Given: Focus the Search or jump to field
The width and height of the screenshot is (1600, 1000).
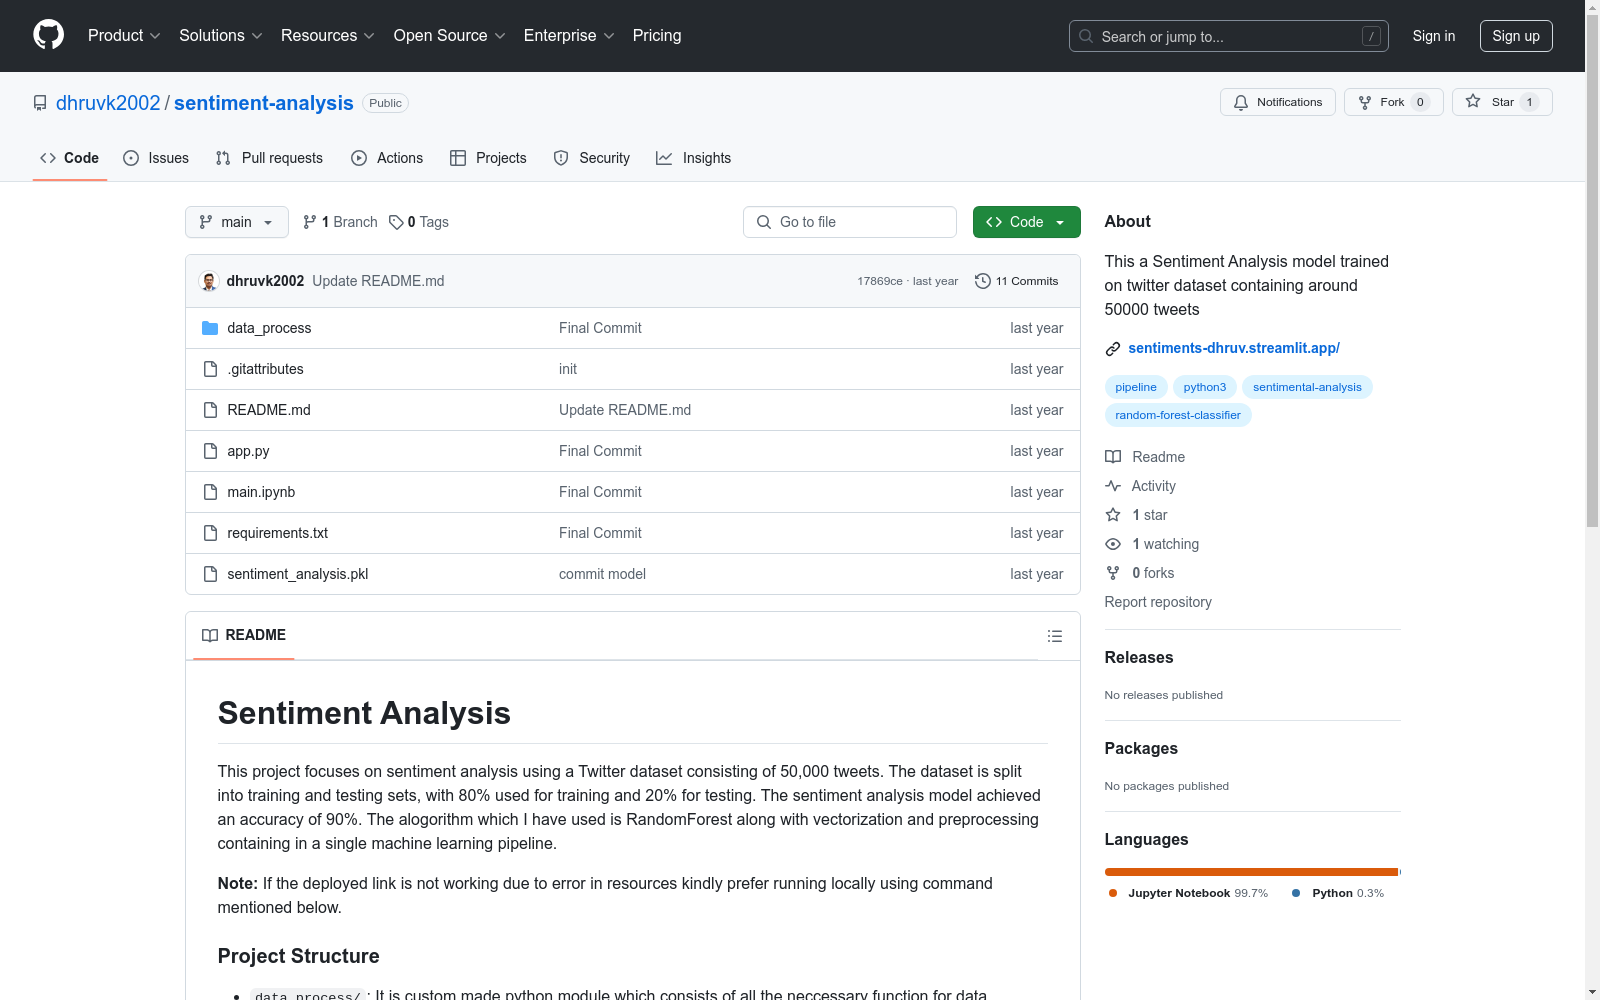Looking at the screenshot, I should (1228, 36).
